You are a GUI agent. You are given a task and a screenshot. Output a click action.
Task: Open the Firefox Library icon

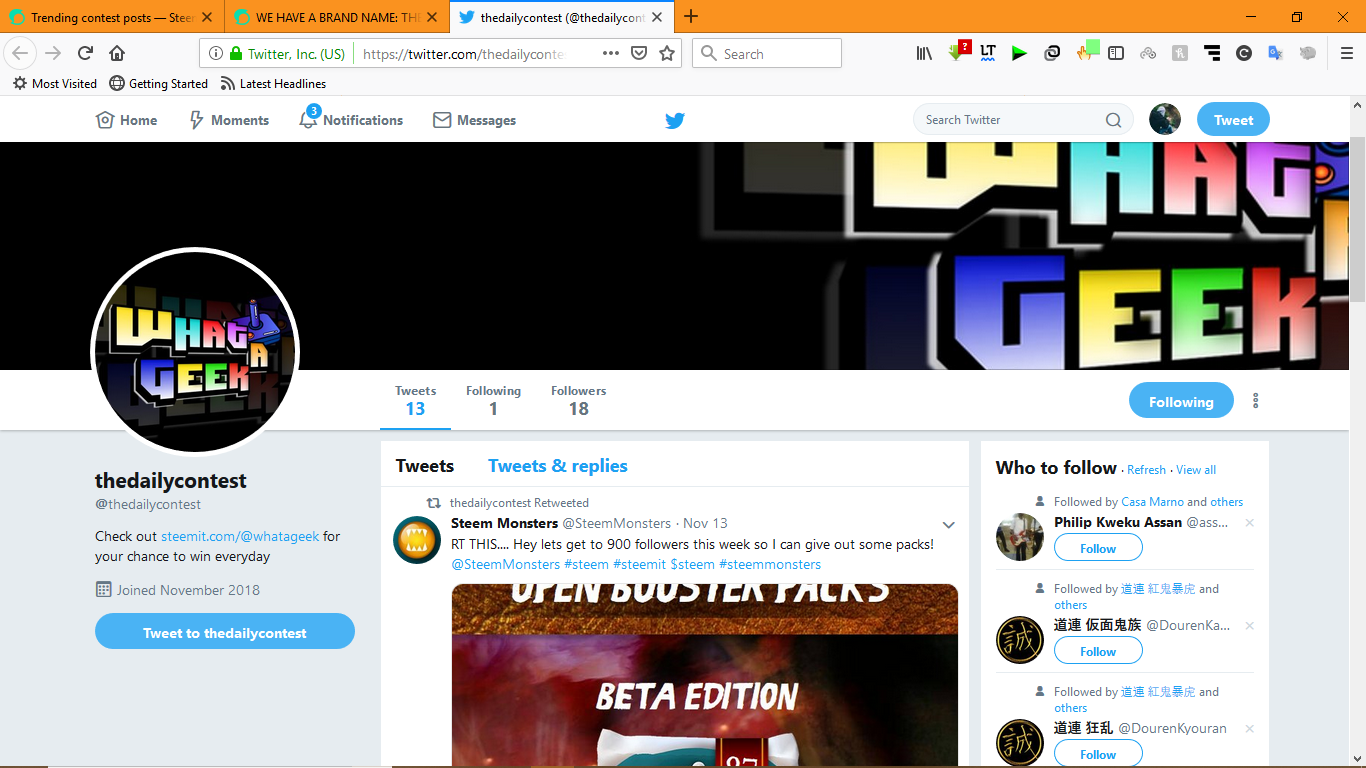[x=924, y=54]
